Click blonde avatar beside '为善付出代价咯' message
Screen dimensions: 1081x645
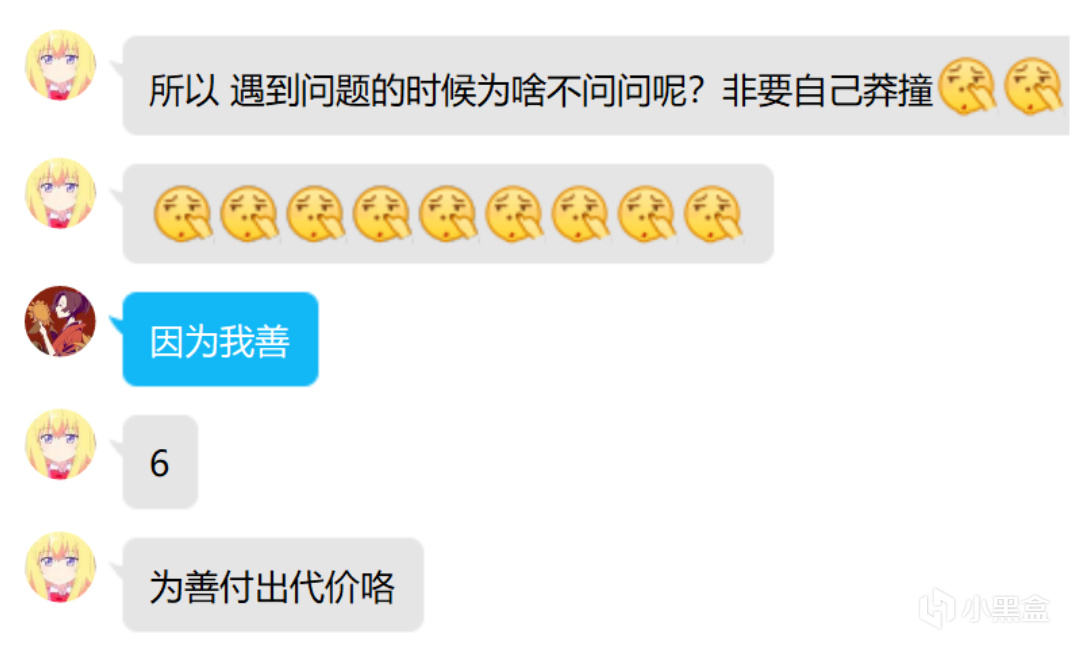pos(60,566)
